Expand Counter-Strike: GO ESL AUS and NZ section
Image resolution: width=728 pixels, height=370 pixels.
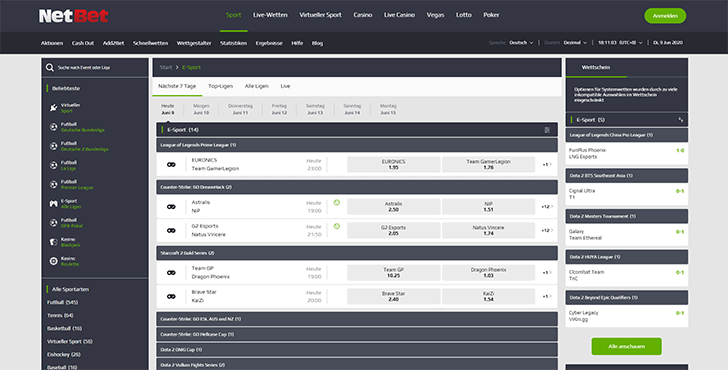(x=357, y=319)
